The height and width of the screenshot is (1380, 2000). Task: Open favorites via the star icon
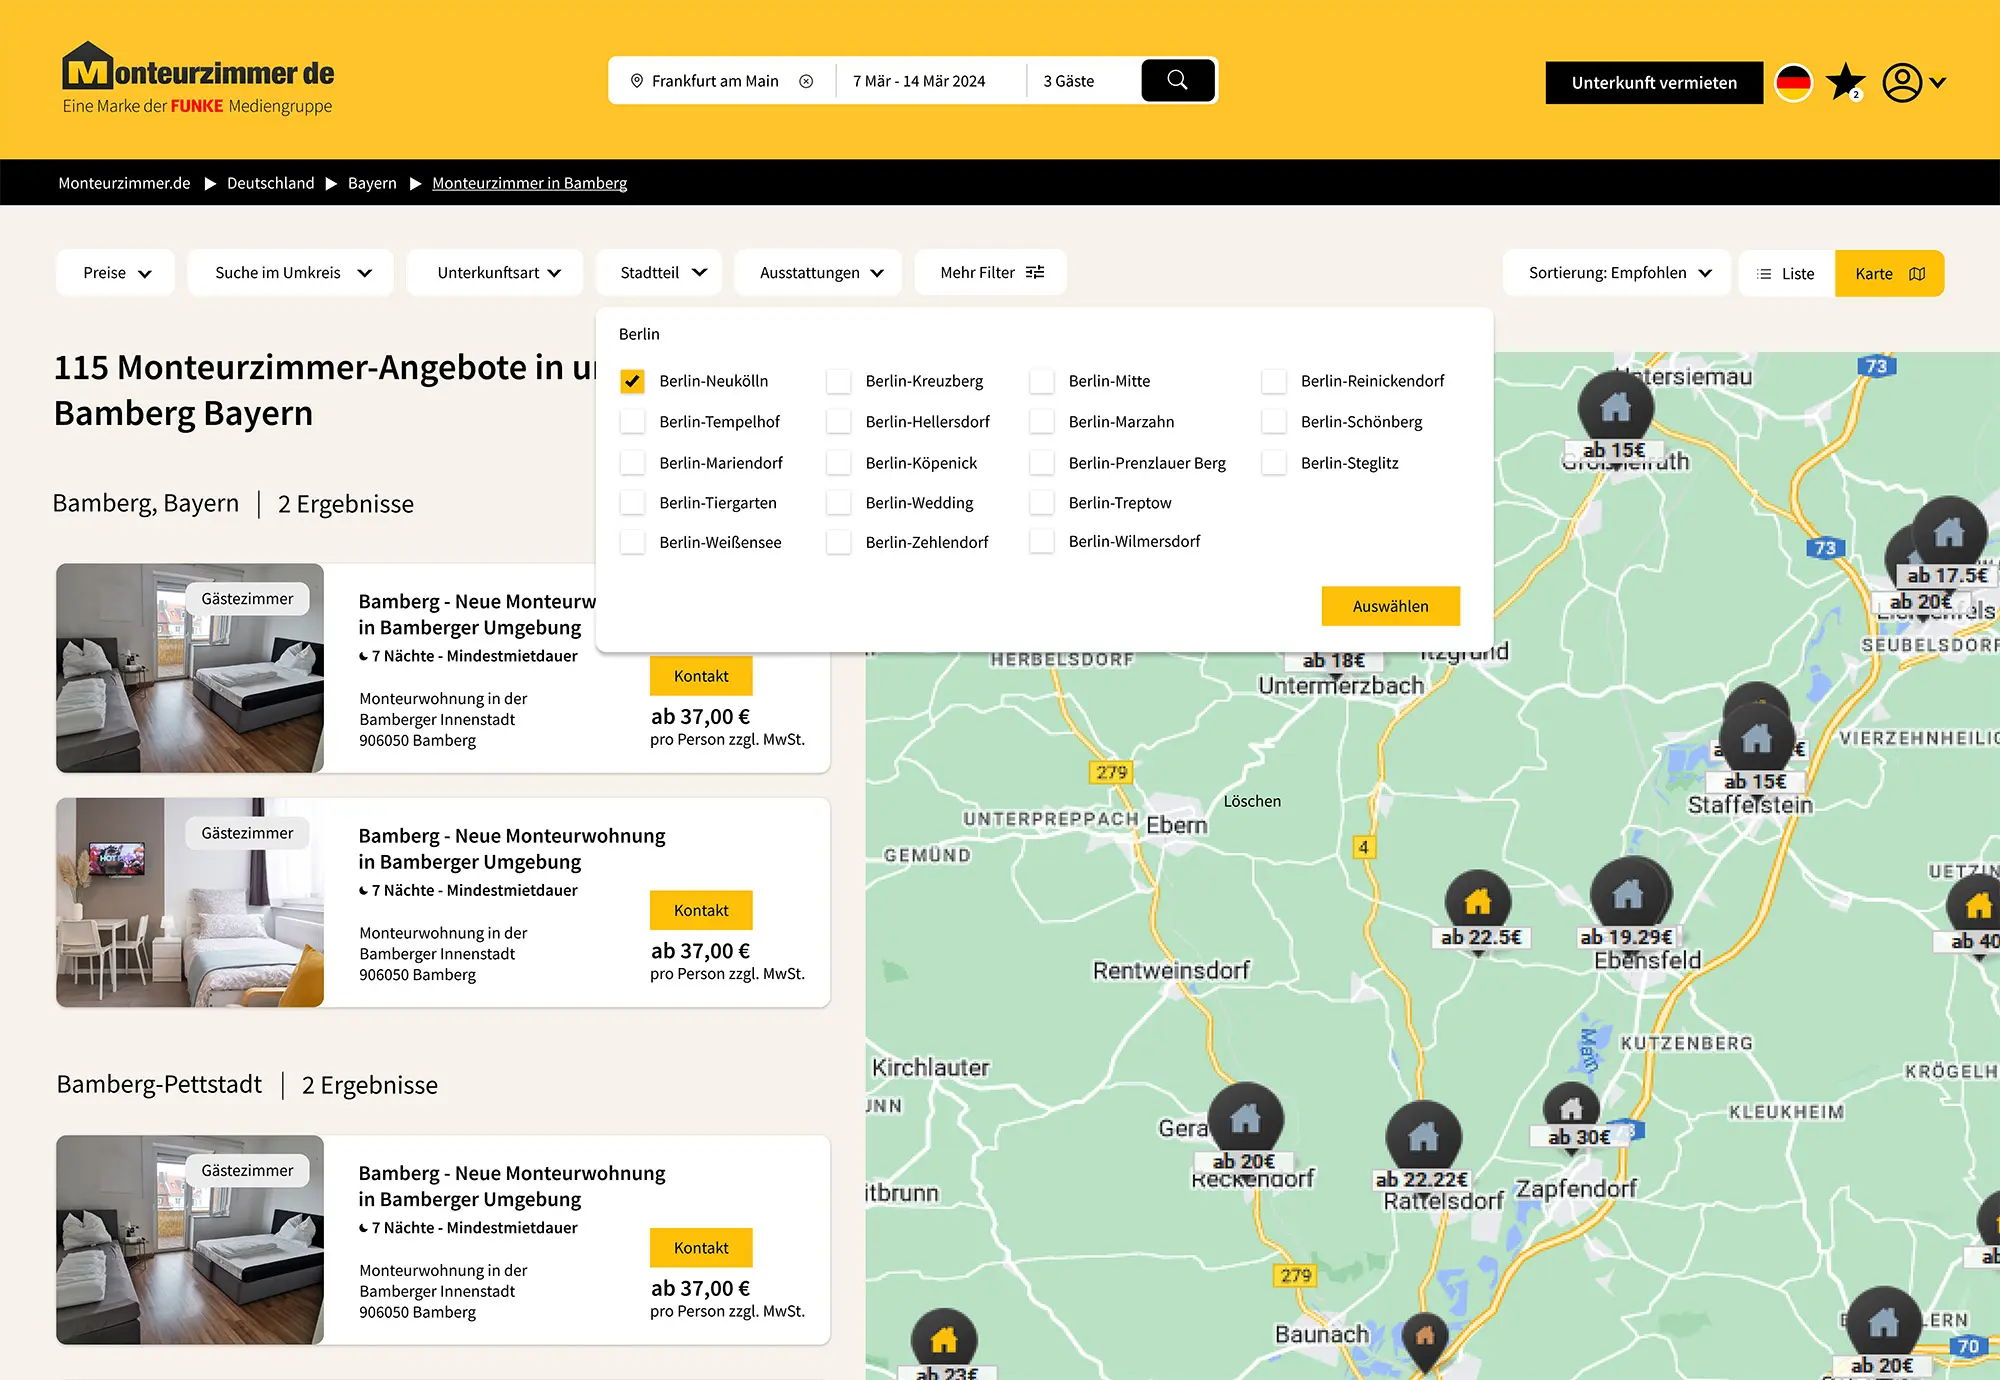(x=1846, y=82)
